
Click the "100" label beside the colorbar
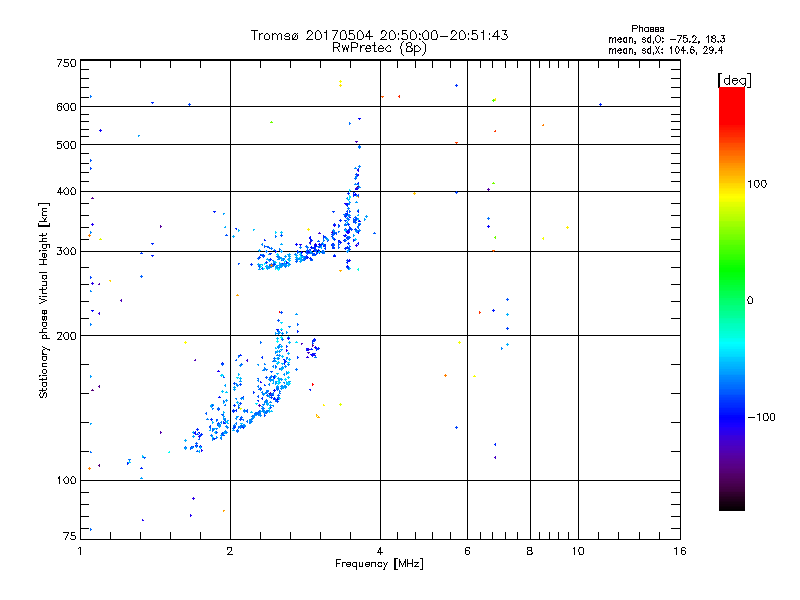point(757,184)
